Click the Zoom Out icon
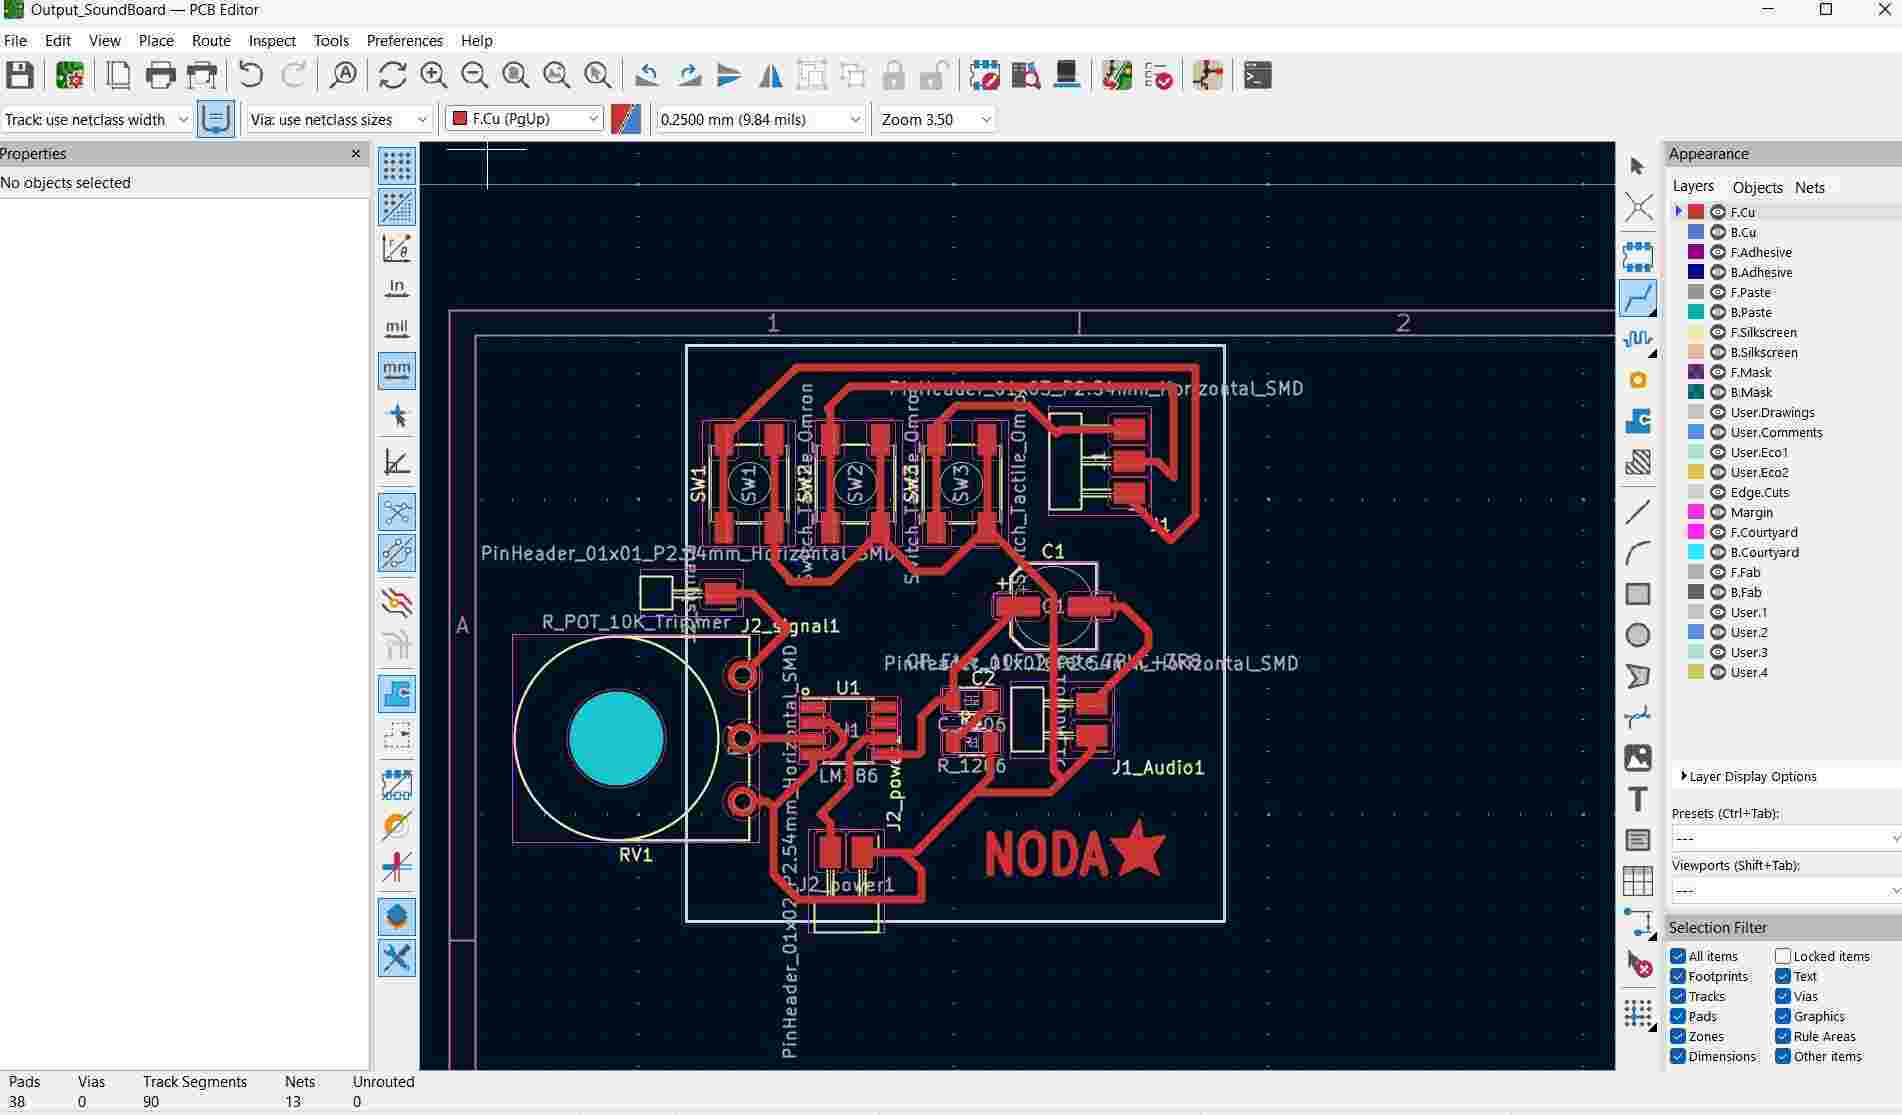Viewport: 1902px width, 1115px height. coord(474,76)
